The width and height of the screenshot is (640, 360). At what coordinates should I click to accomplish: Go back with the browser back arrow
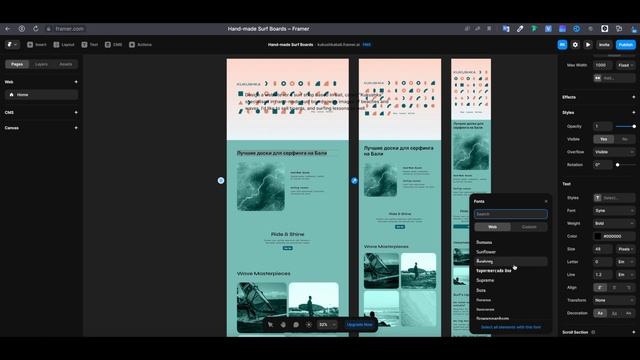(x=7, y=29)
